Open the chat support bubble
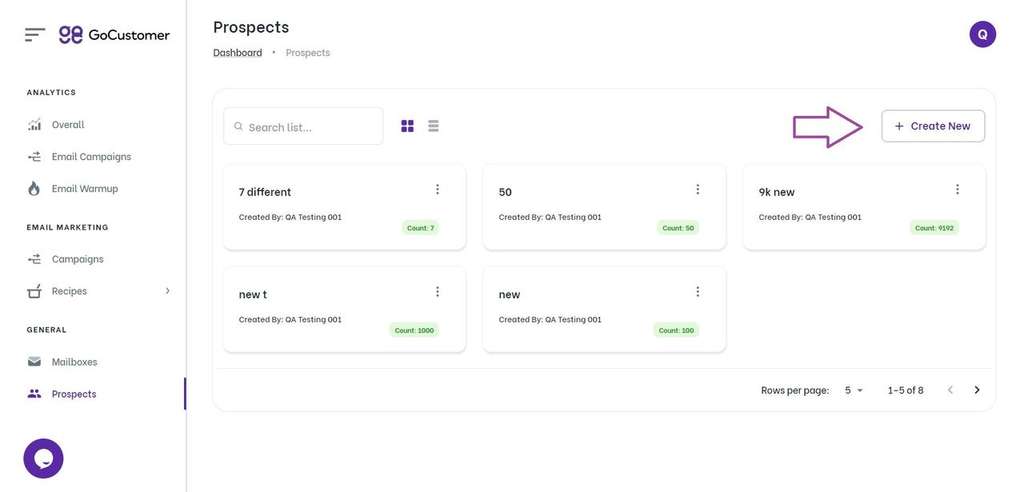This screenshot has width=1024, height=492. [43, 458]
